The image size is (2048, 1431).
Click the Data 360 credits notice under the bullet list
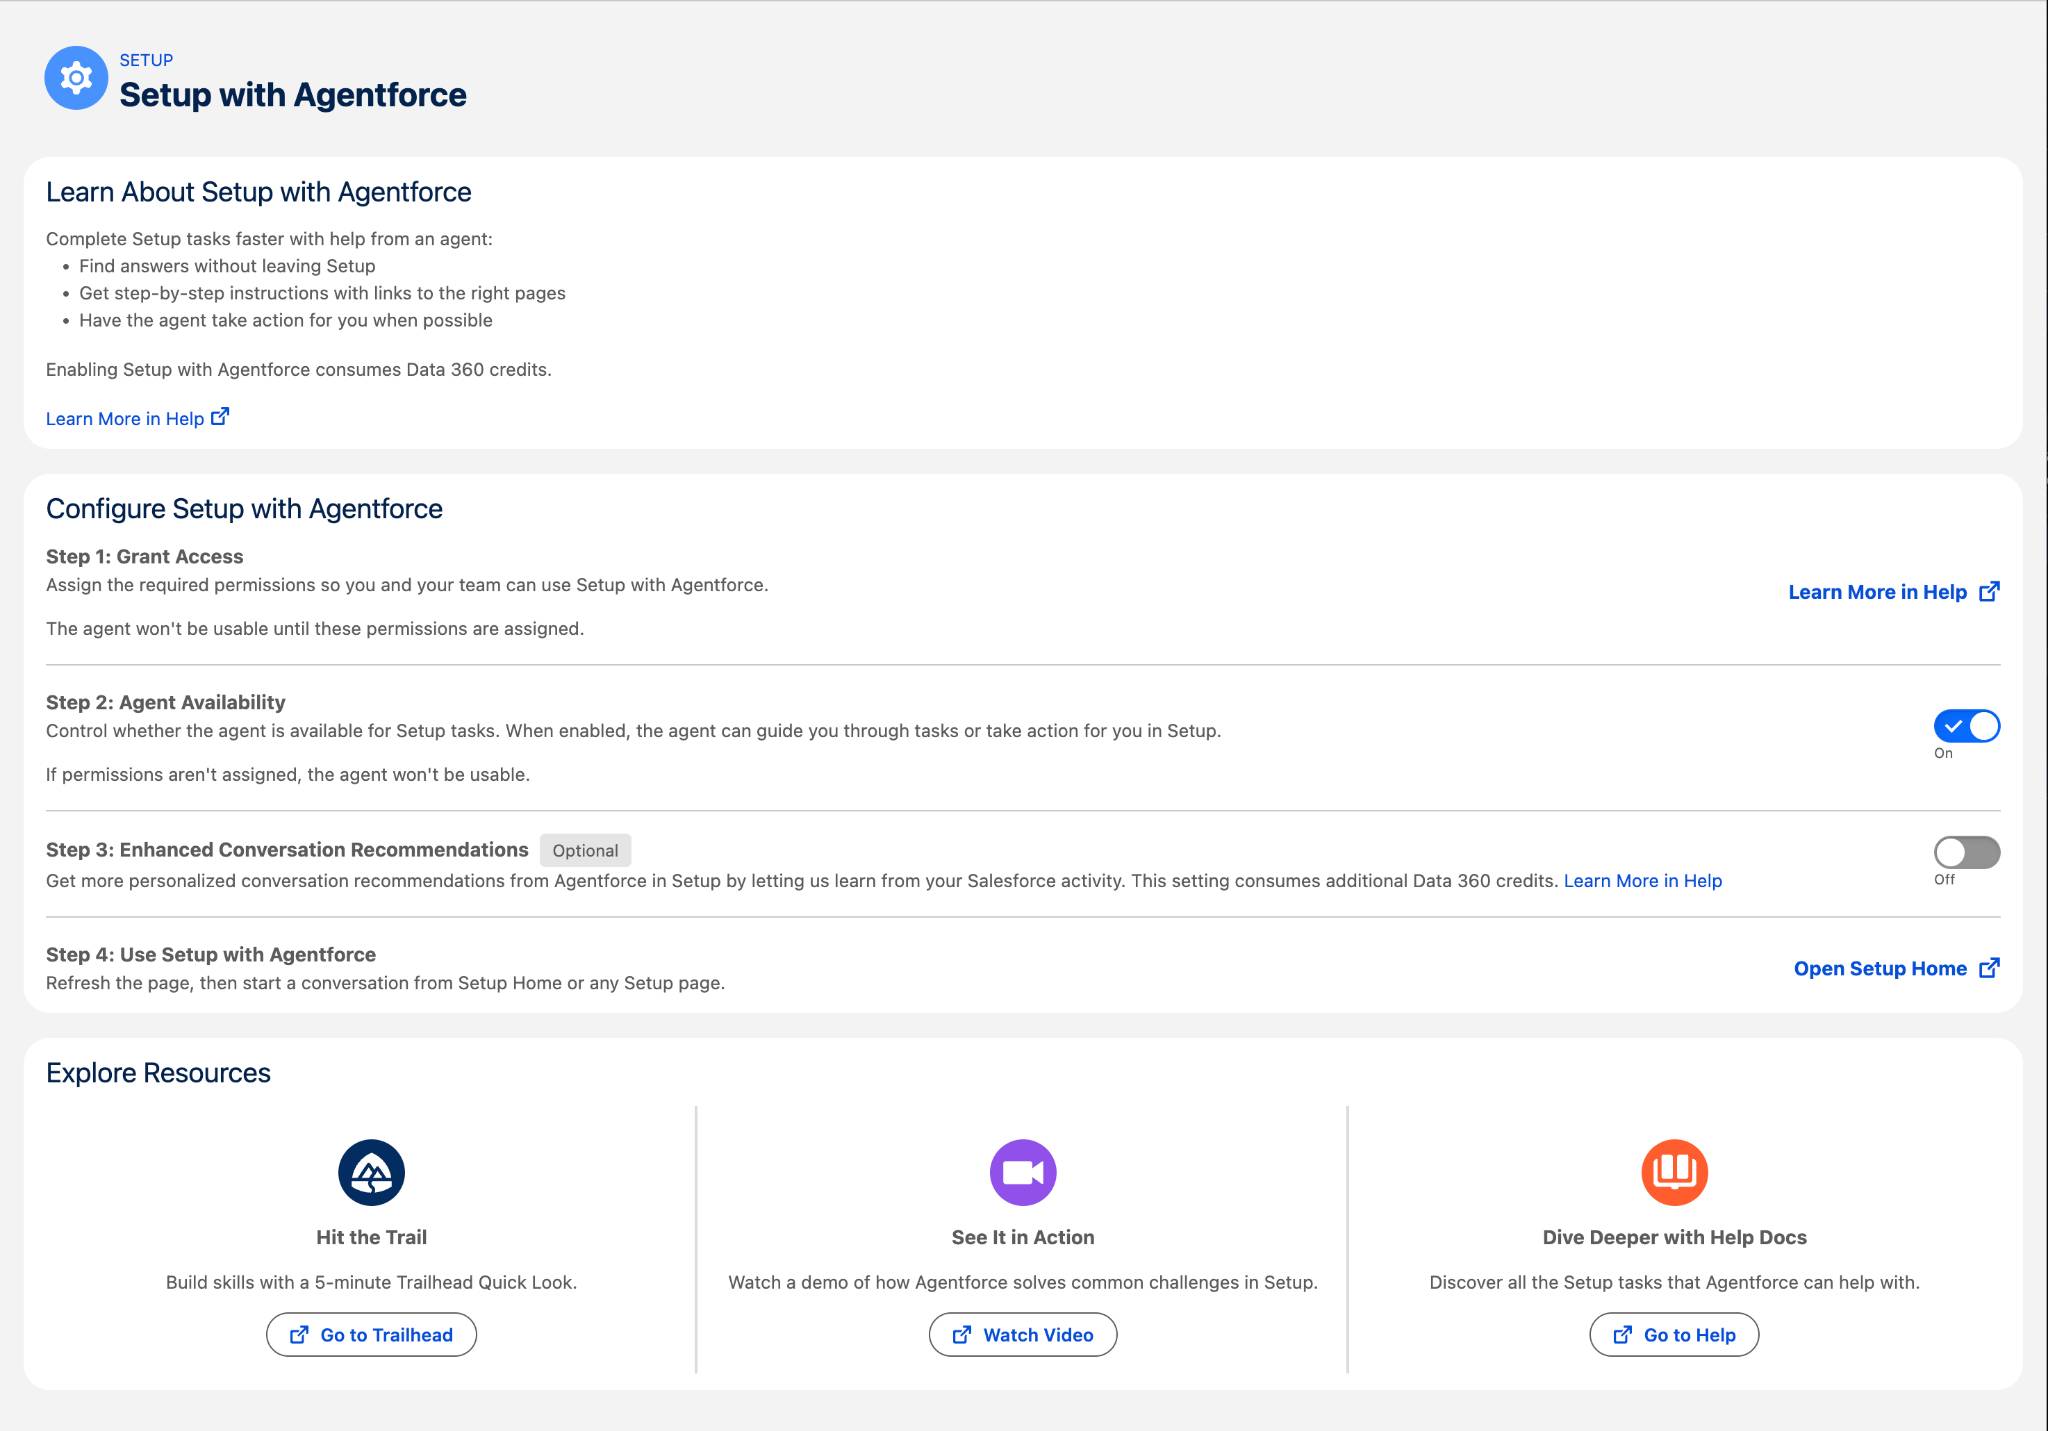pos(299,370)
